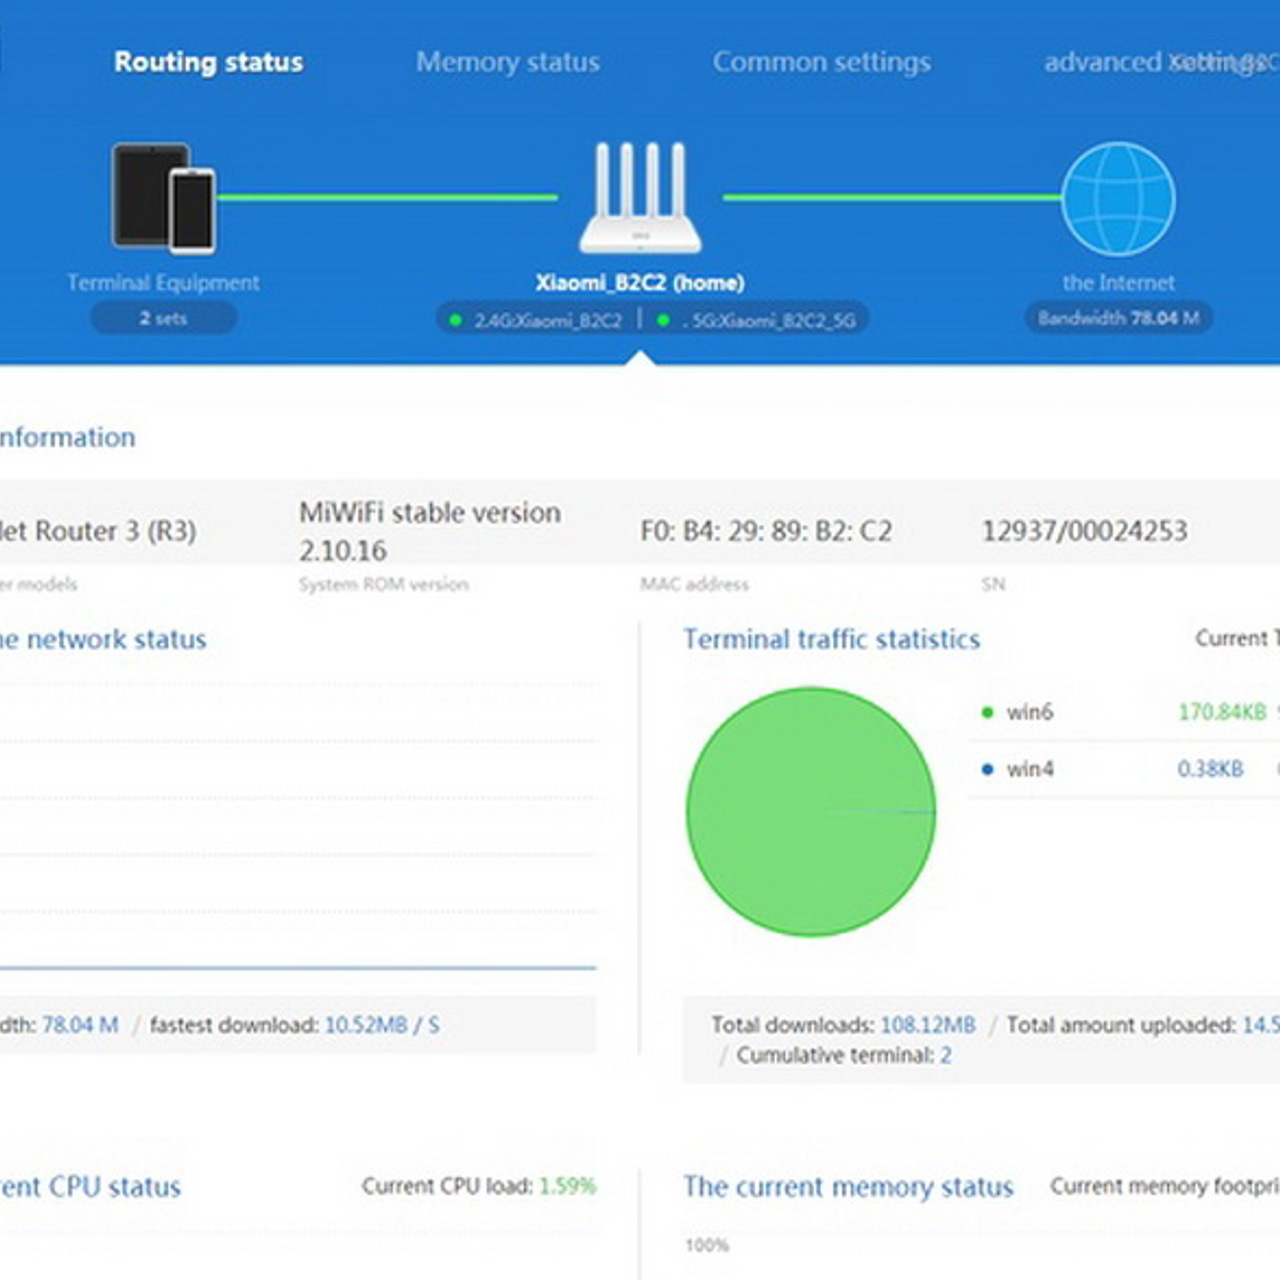Open the Common settings tab
1280x1280 pixels.
click(822, 62)
